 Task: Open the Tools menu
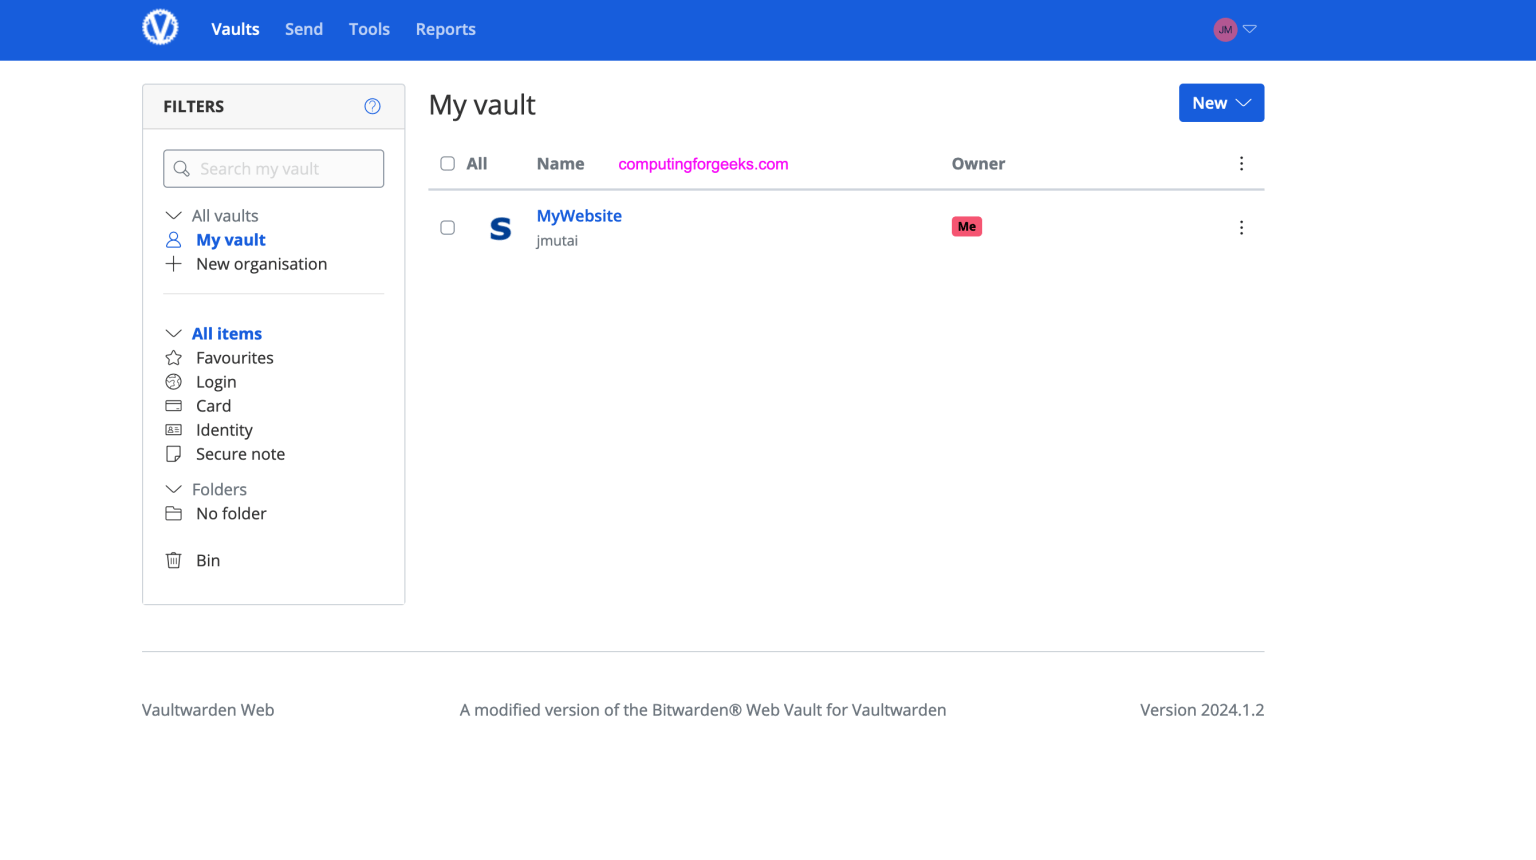(x=369, y=29)
